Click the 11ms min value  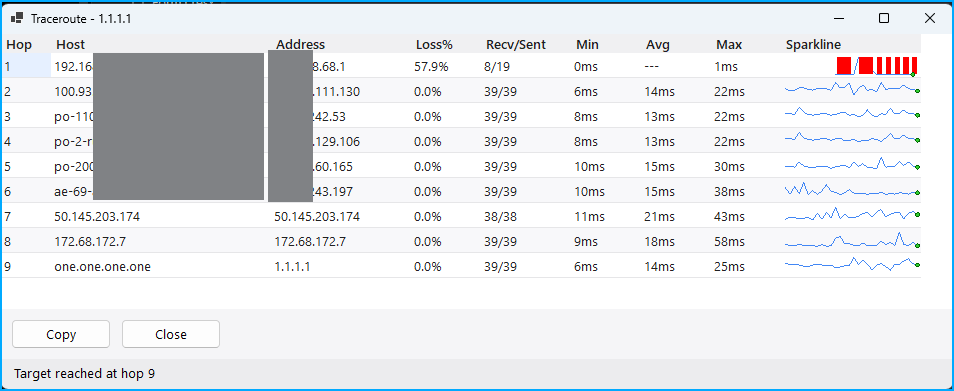(589, 216)
